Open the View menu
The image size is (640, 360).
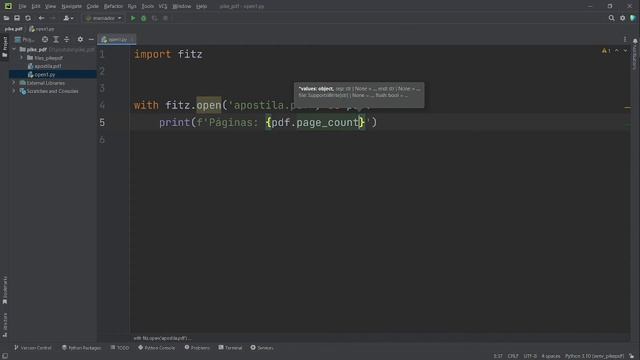(x=50, y=6)
